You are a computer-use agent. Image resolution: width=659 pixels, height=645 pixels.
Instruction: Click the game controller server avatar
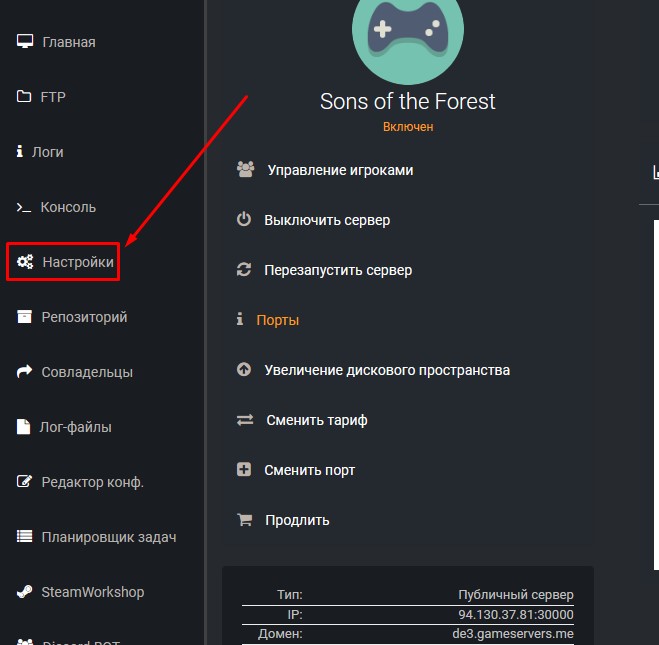(x=407, y=33)
